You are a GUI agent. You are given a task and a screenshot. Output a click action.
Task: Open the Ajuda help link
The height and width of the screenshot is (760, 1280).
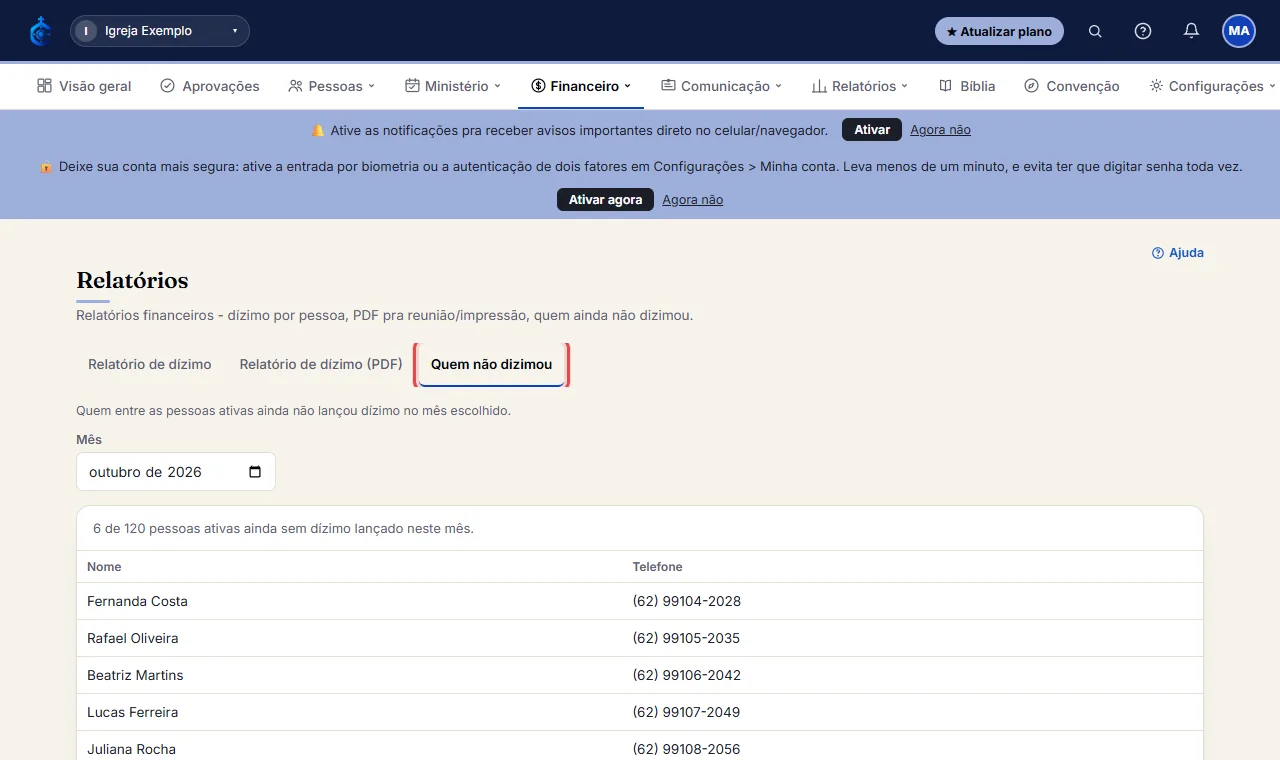coord(1178,253)
